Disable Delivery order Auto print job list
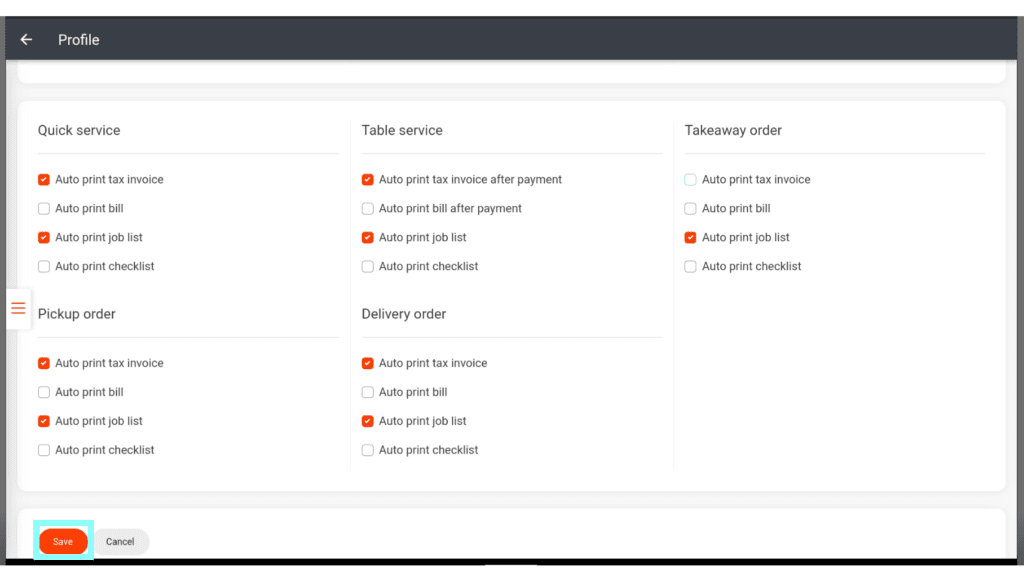The height and width of the screenshot is (569, 1024). pyautogui.click(x=368, y=422)
